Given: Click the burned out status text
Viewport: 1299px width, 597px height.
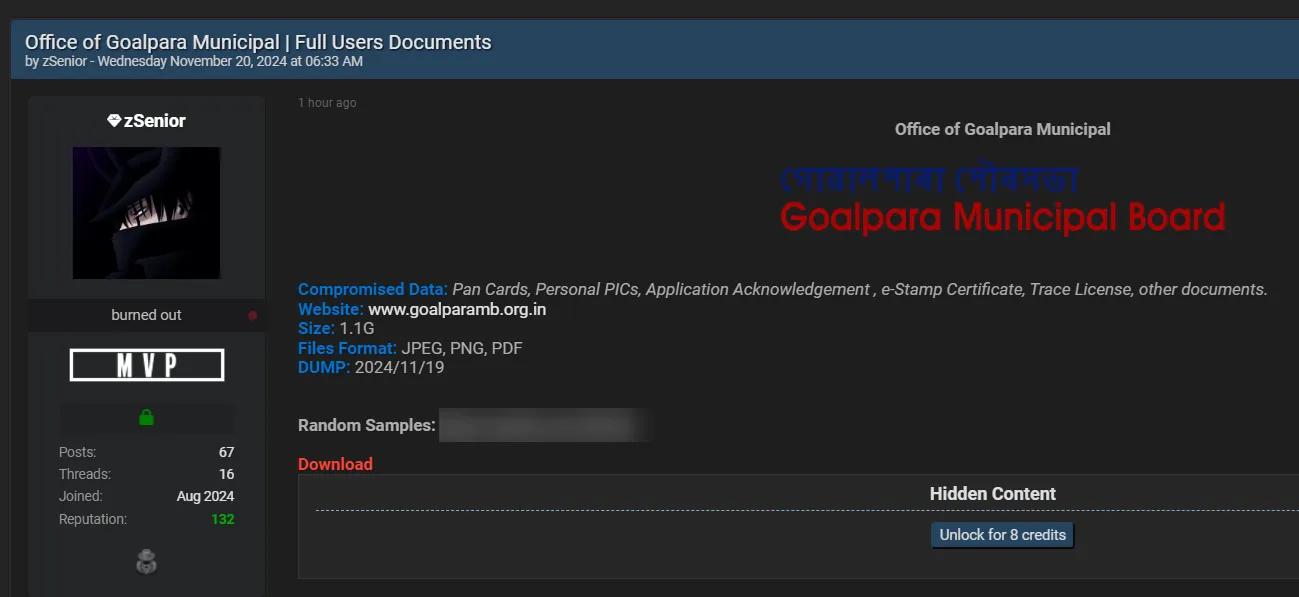Looking at the screenshot, I should point(145,314).
